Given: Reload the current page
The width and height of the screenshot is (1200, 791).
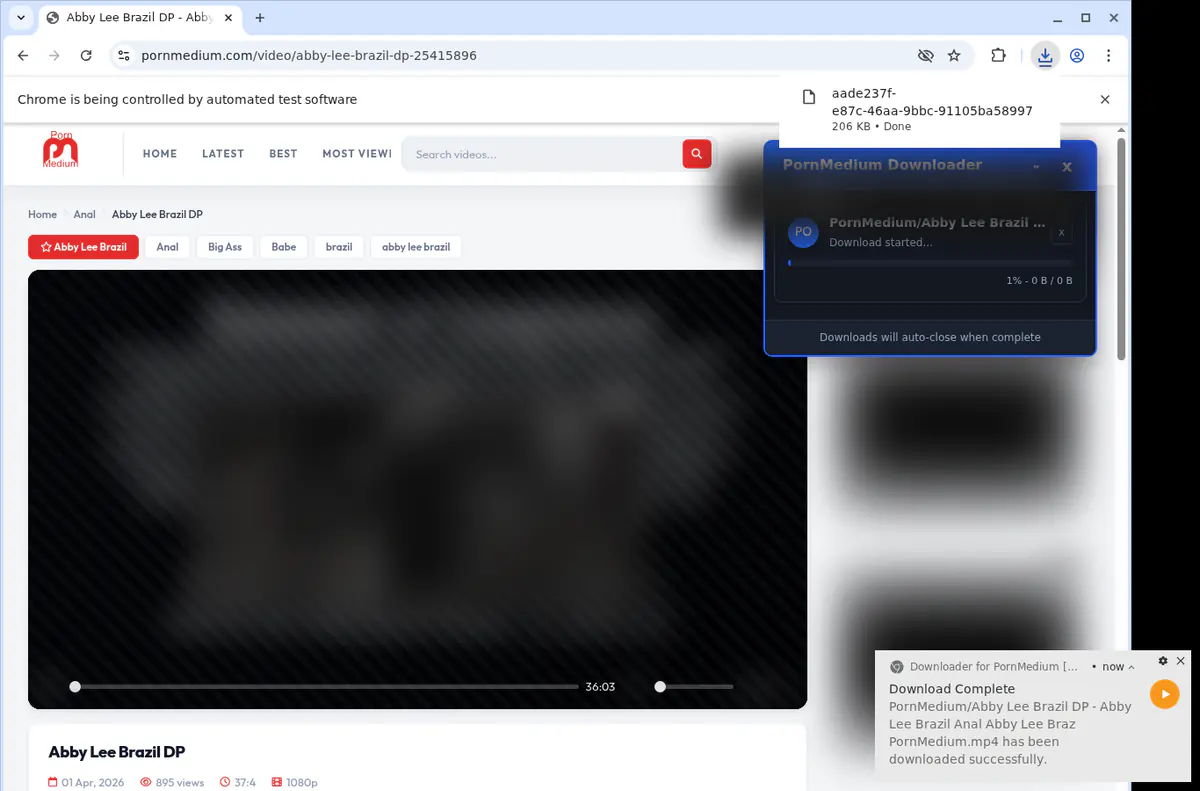Looking at the screenshot, I should pyautogui.click(x=86, y=56).
